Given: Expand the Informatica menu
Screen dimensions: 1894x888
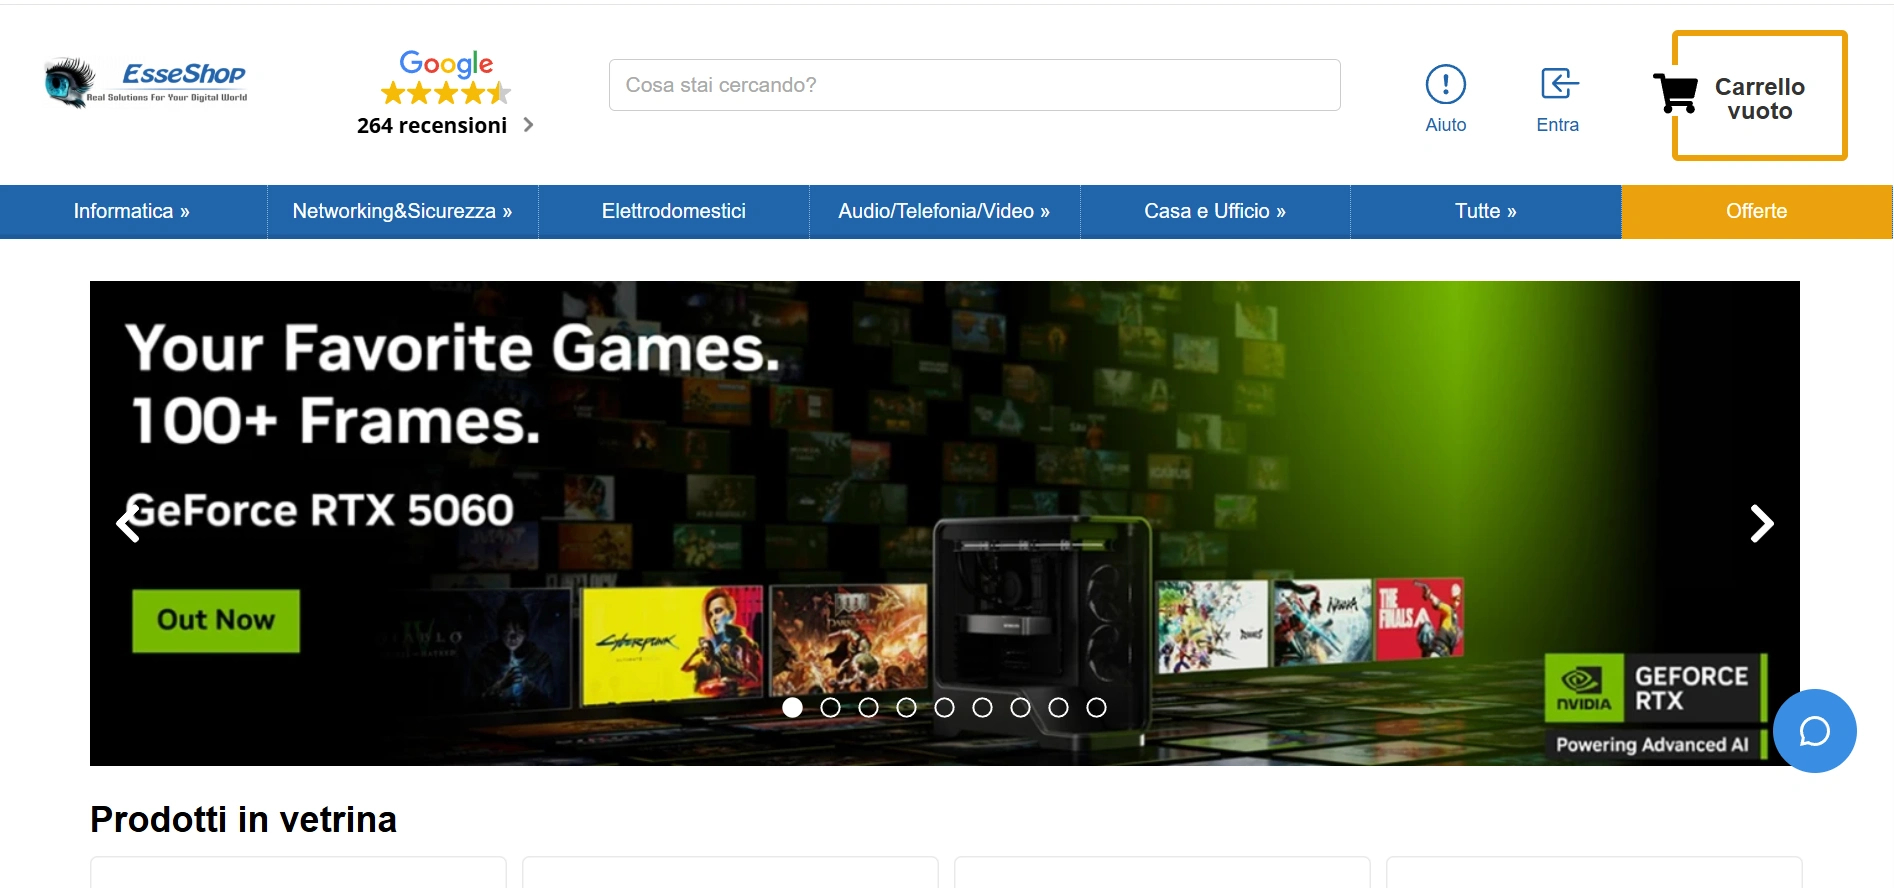Looking at the screenshot, I should pos(132,211).
